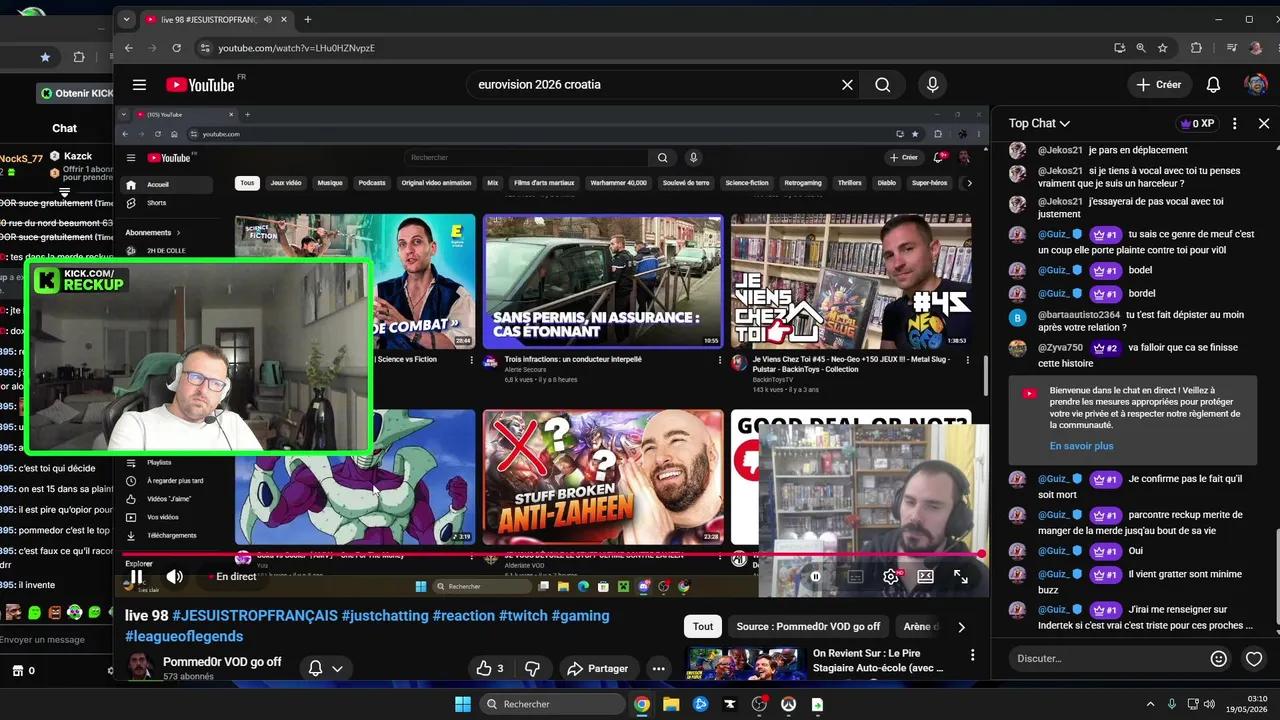Click the Chrome address bar URL
This screenshot has height=720, width=1280.
coord(296,48)
